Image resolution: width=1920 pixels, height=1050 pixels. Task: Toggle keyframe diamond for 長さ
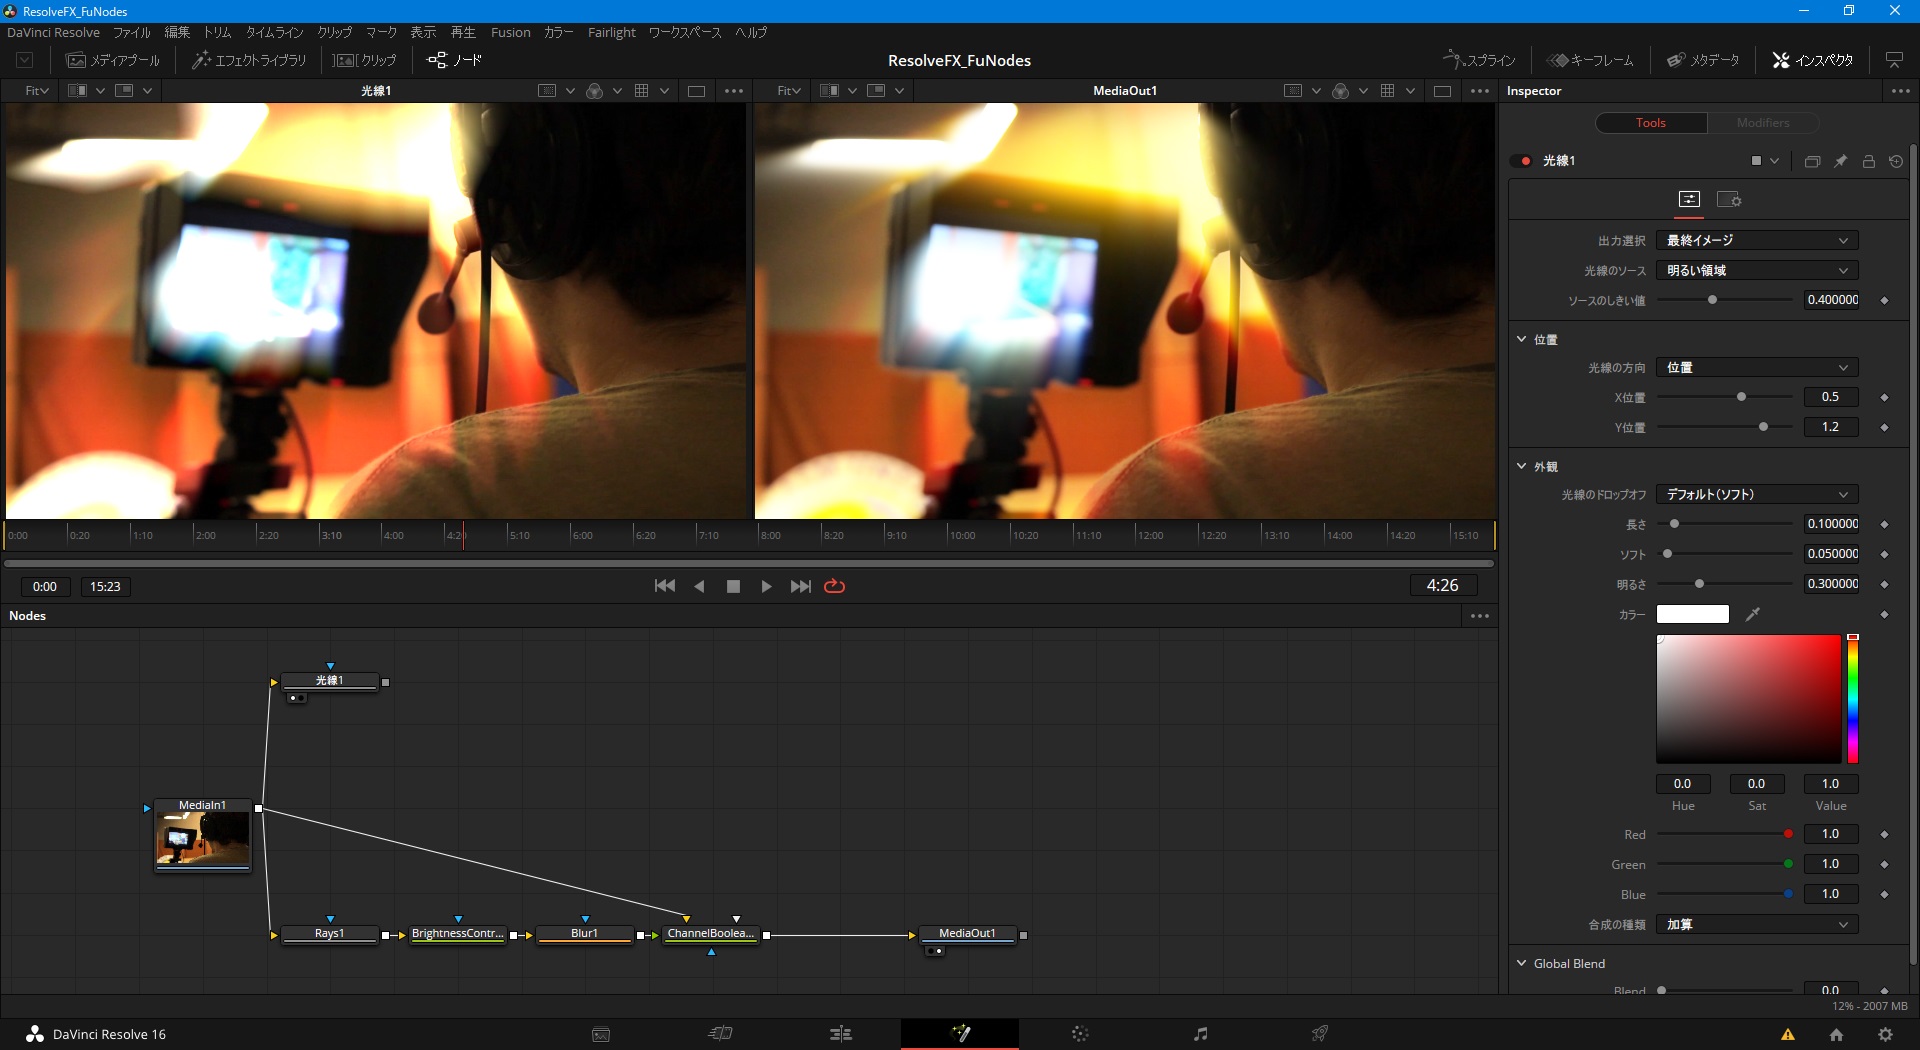[x=1884, y=524]
